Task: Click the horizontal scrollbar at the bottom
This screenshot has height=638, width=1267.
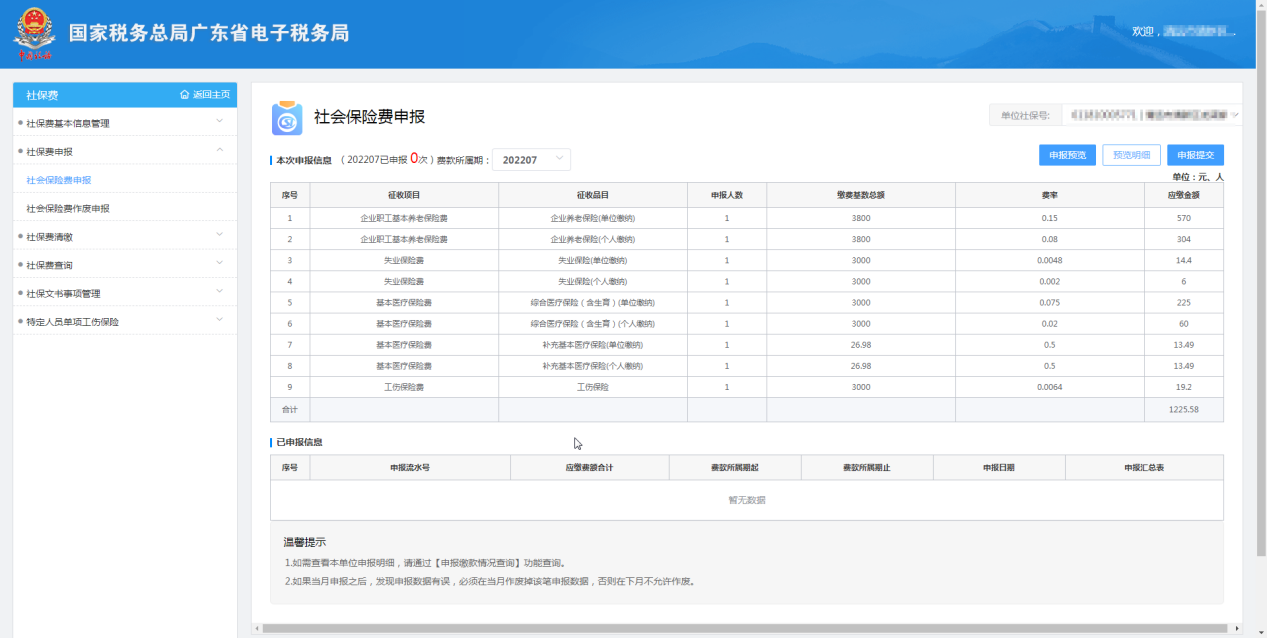Action: [x=740, y=629]
